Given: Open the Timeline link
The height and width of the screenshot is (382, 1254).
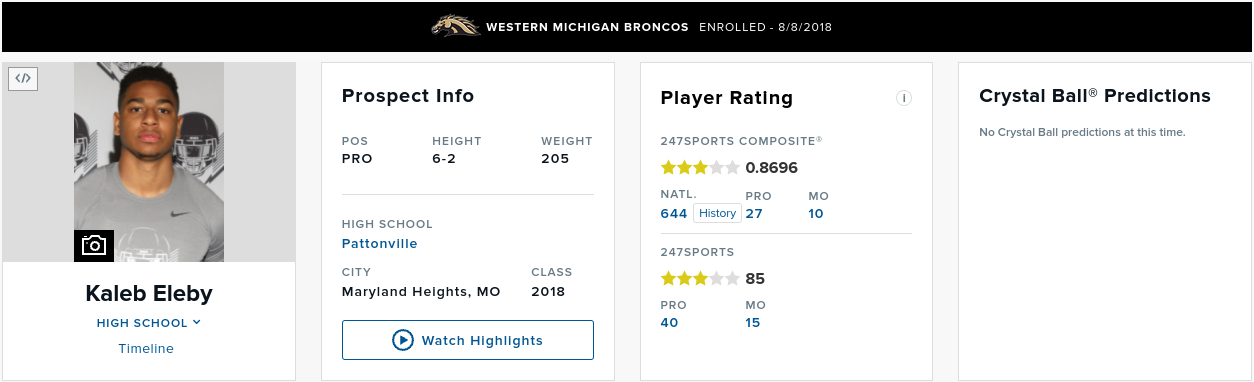Looking at the screenshot, I should 146,349.
